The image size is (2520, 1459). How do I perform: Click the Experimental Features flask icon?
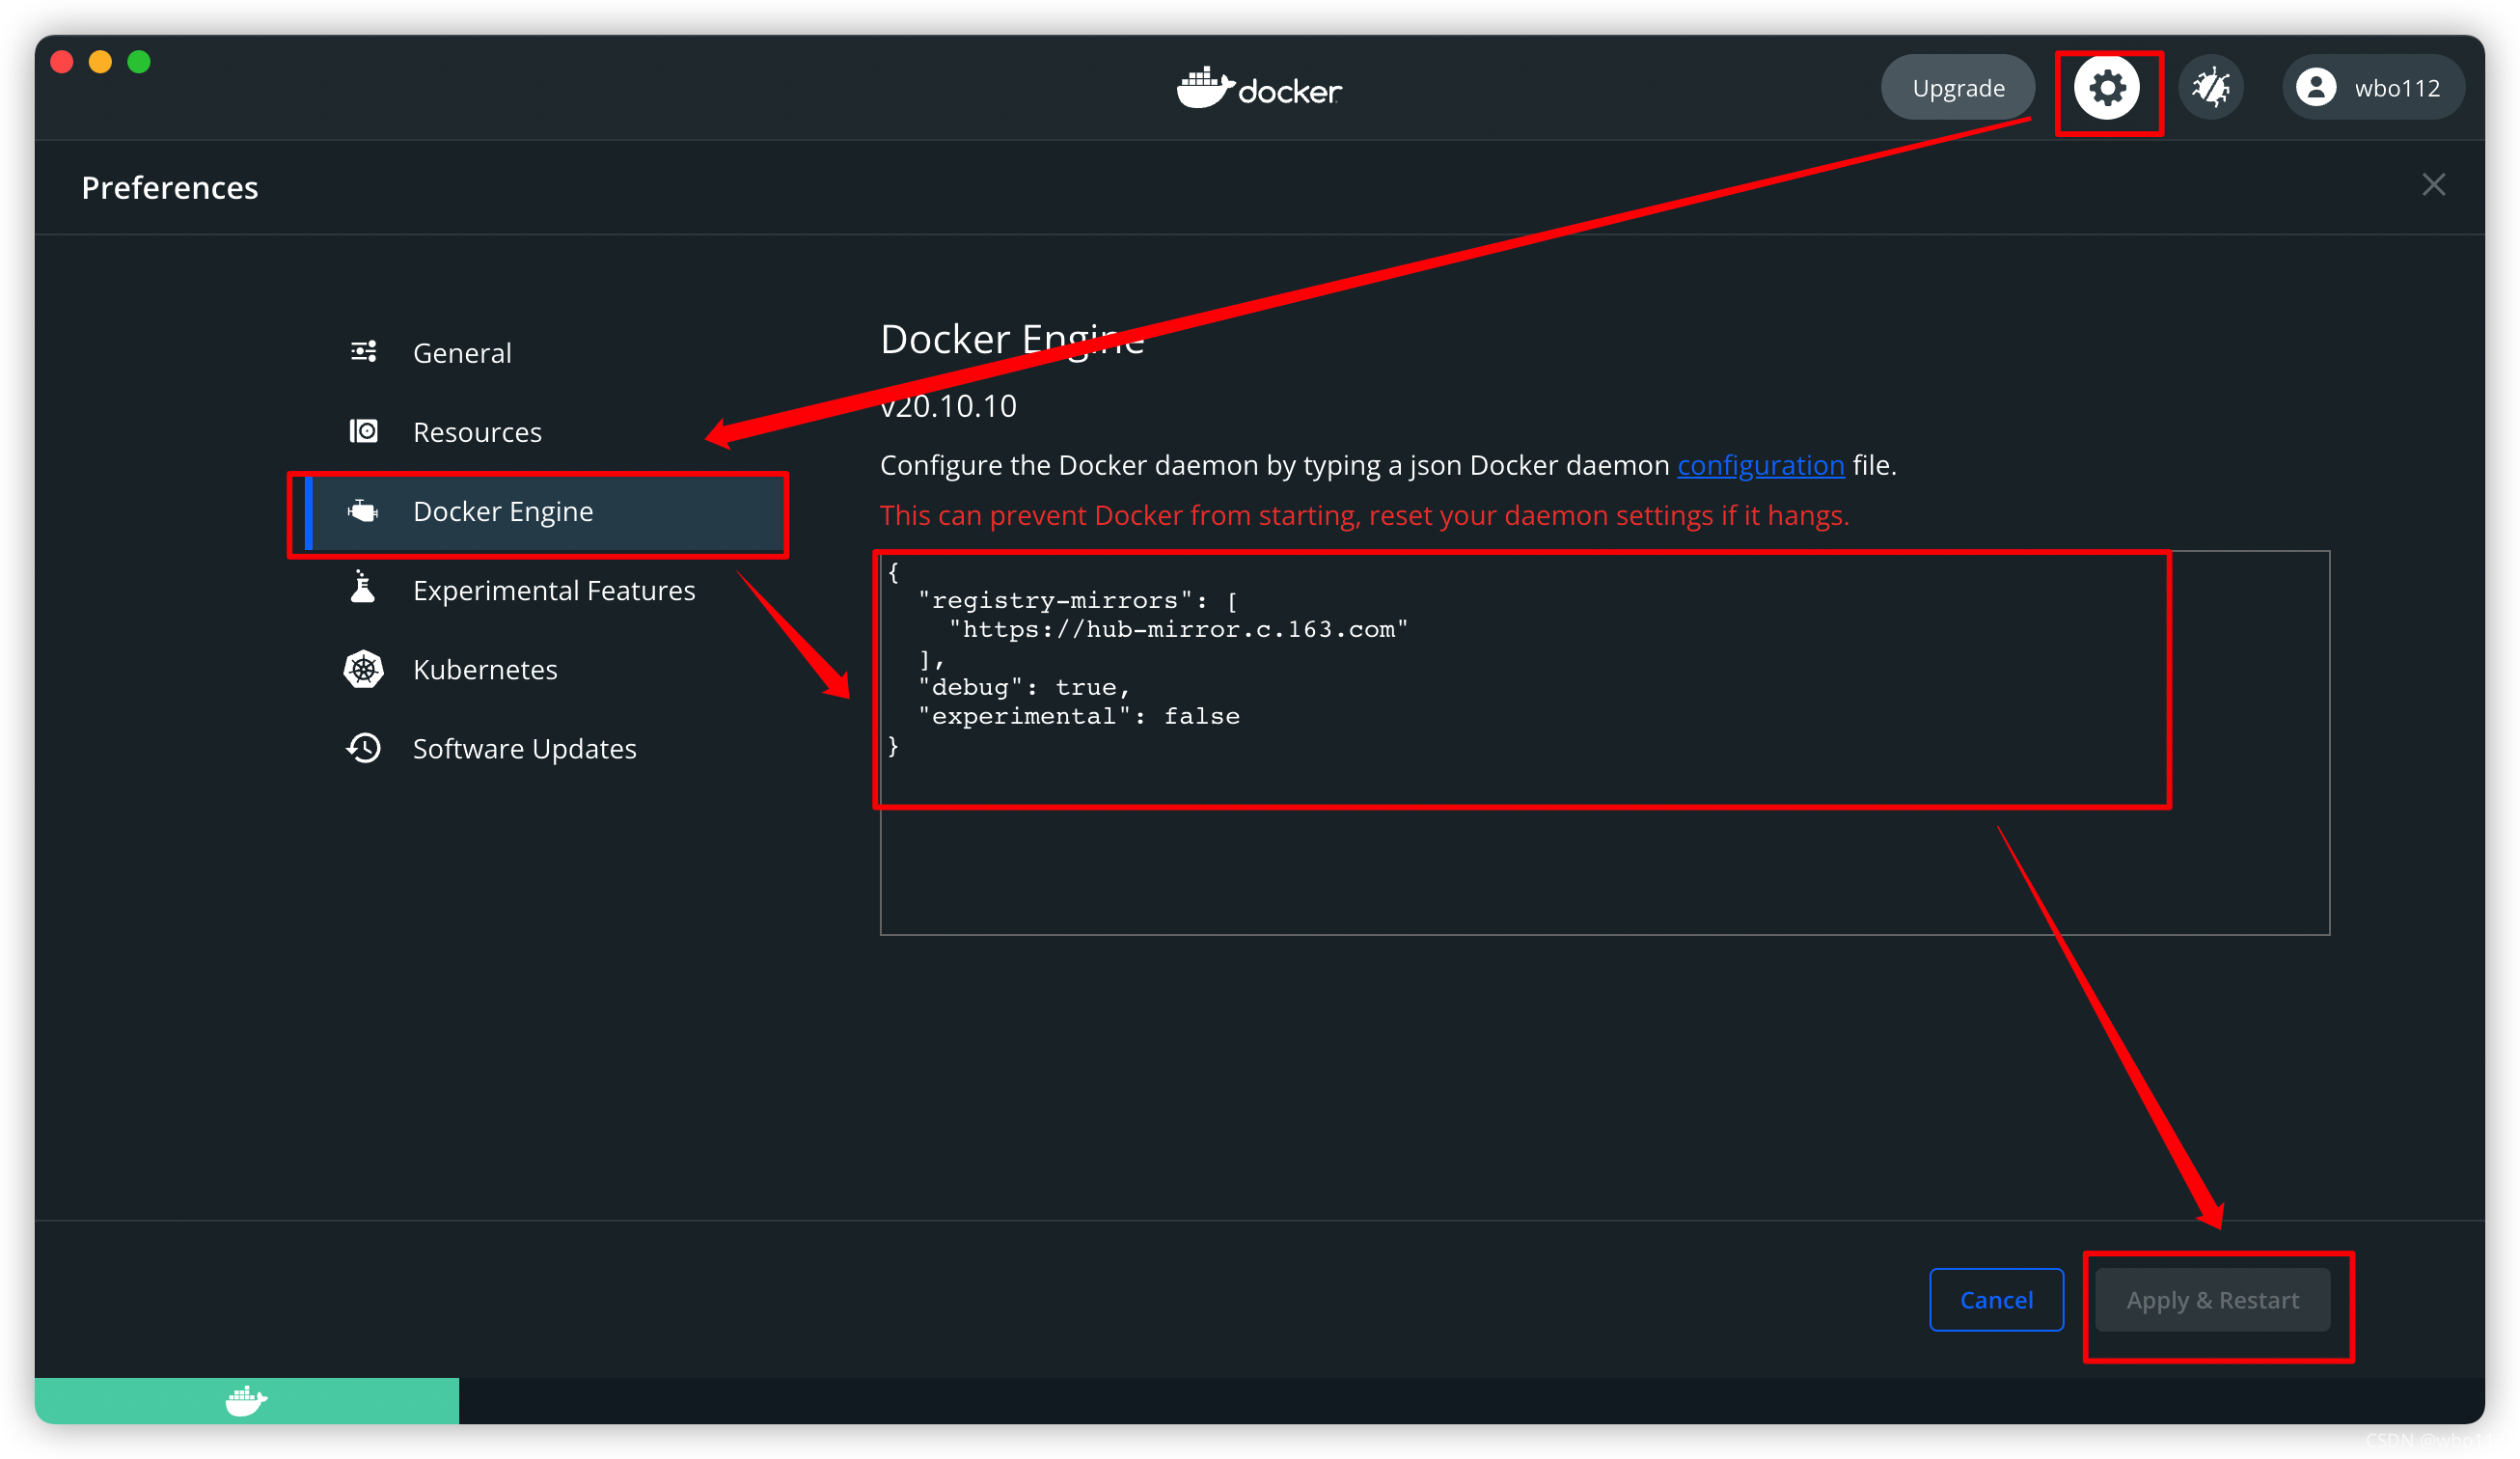pyautogui.click(x=363, y=589)
